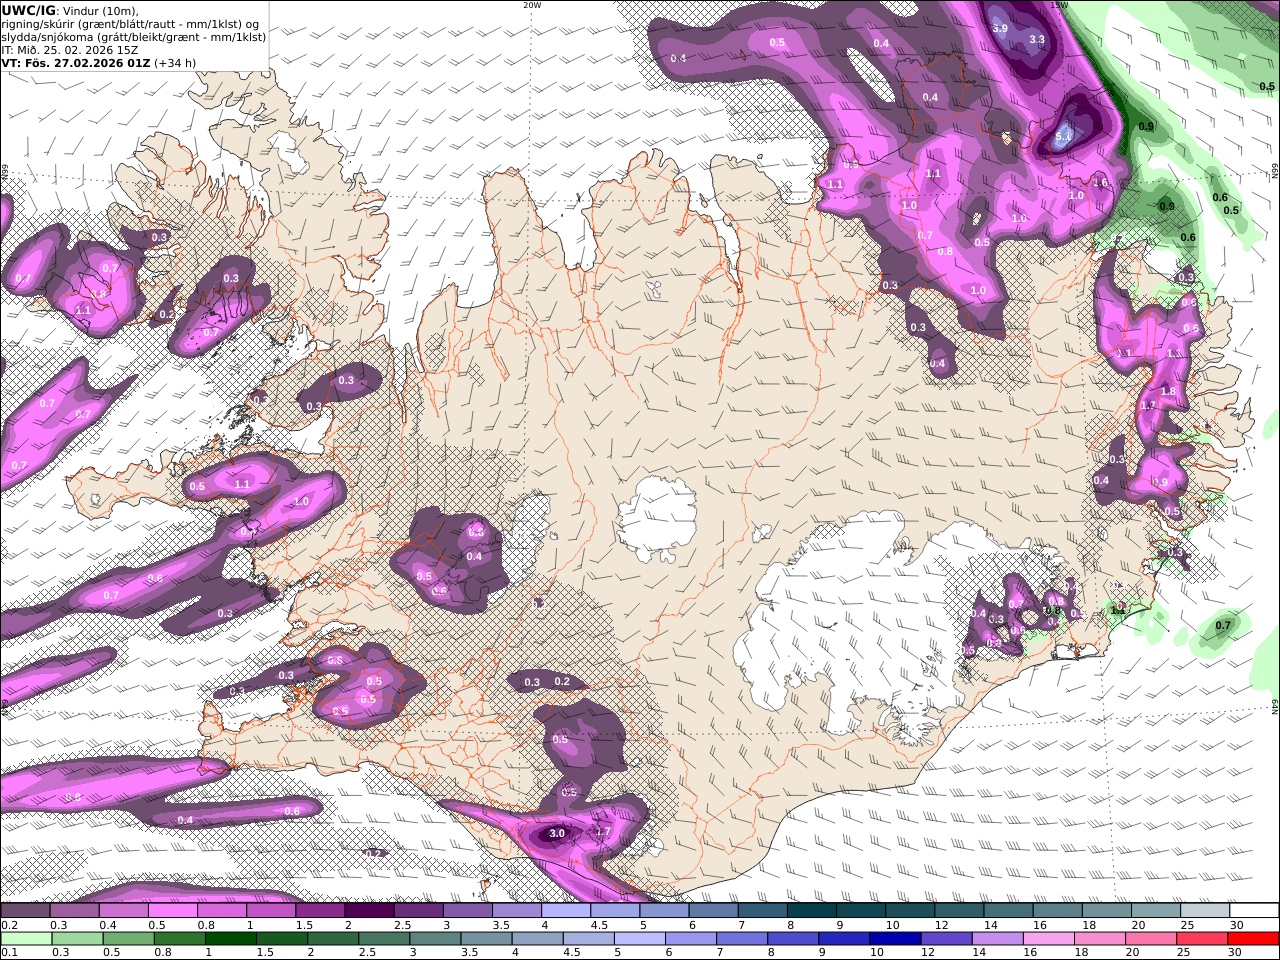
Task: Pick bottom legend swatch between 4.5 and 5
Action: (589, 938)
